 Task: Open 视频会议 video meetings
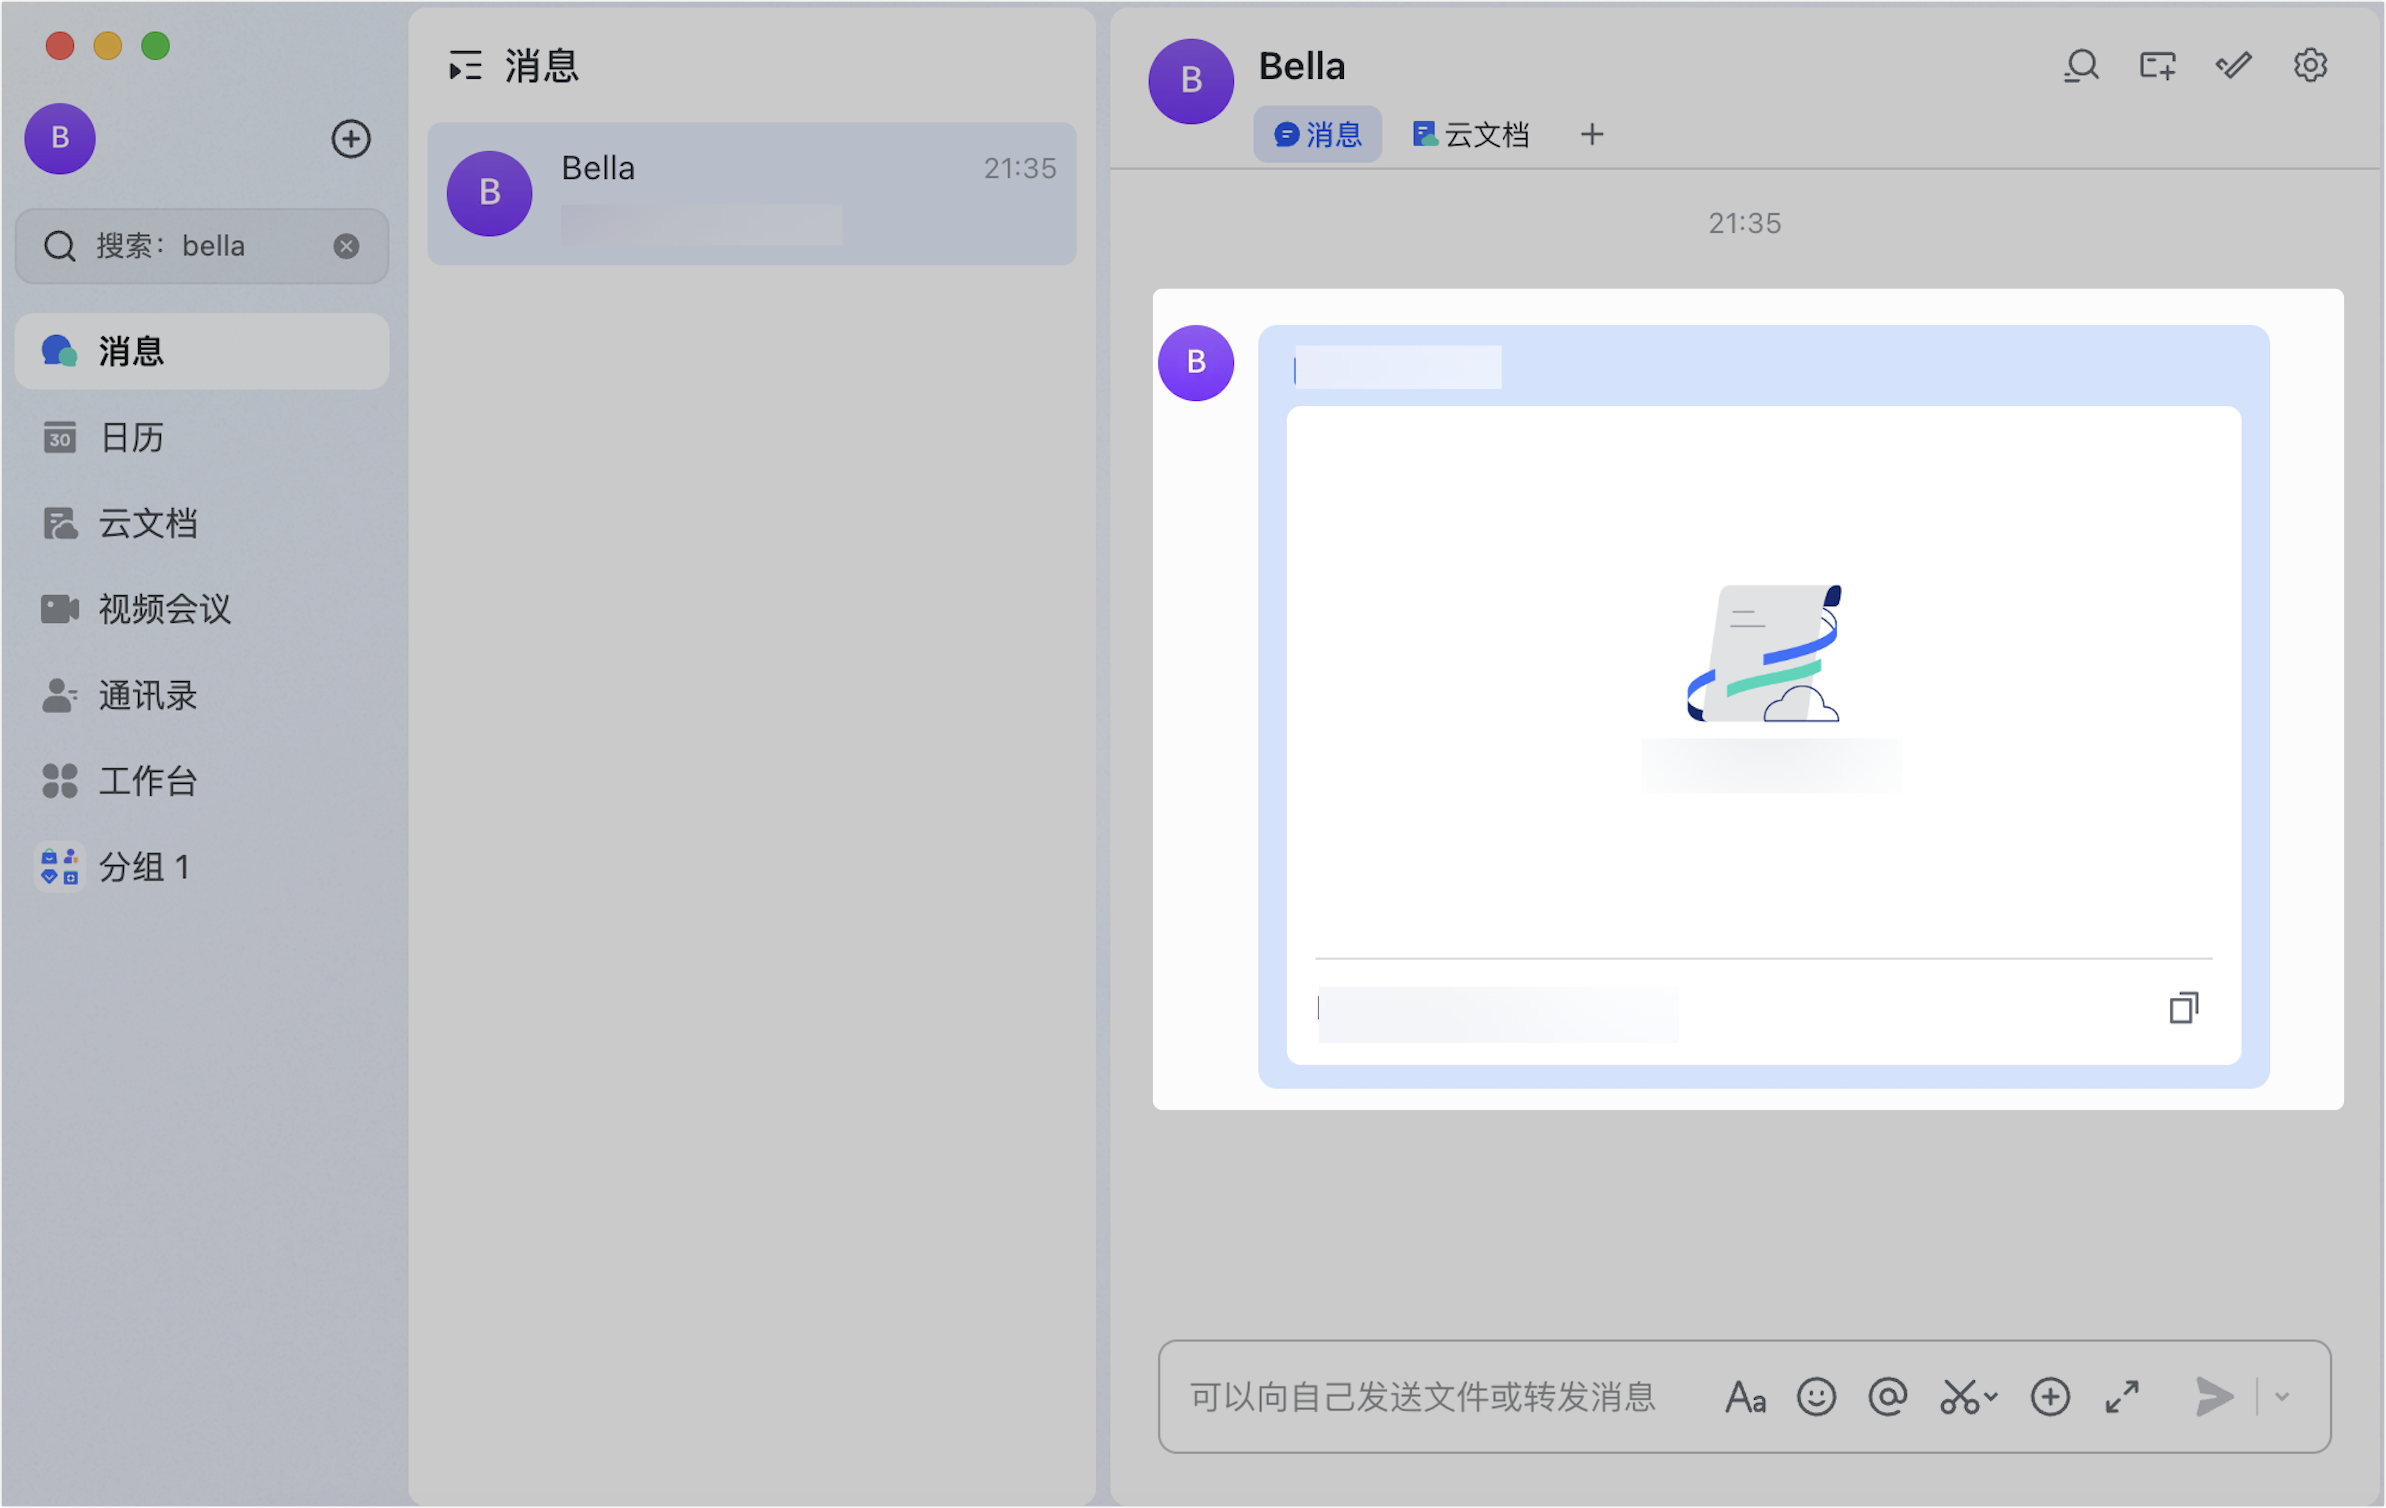(x=201, y=609)
